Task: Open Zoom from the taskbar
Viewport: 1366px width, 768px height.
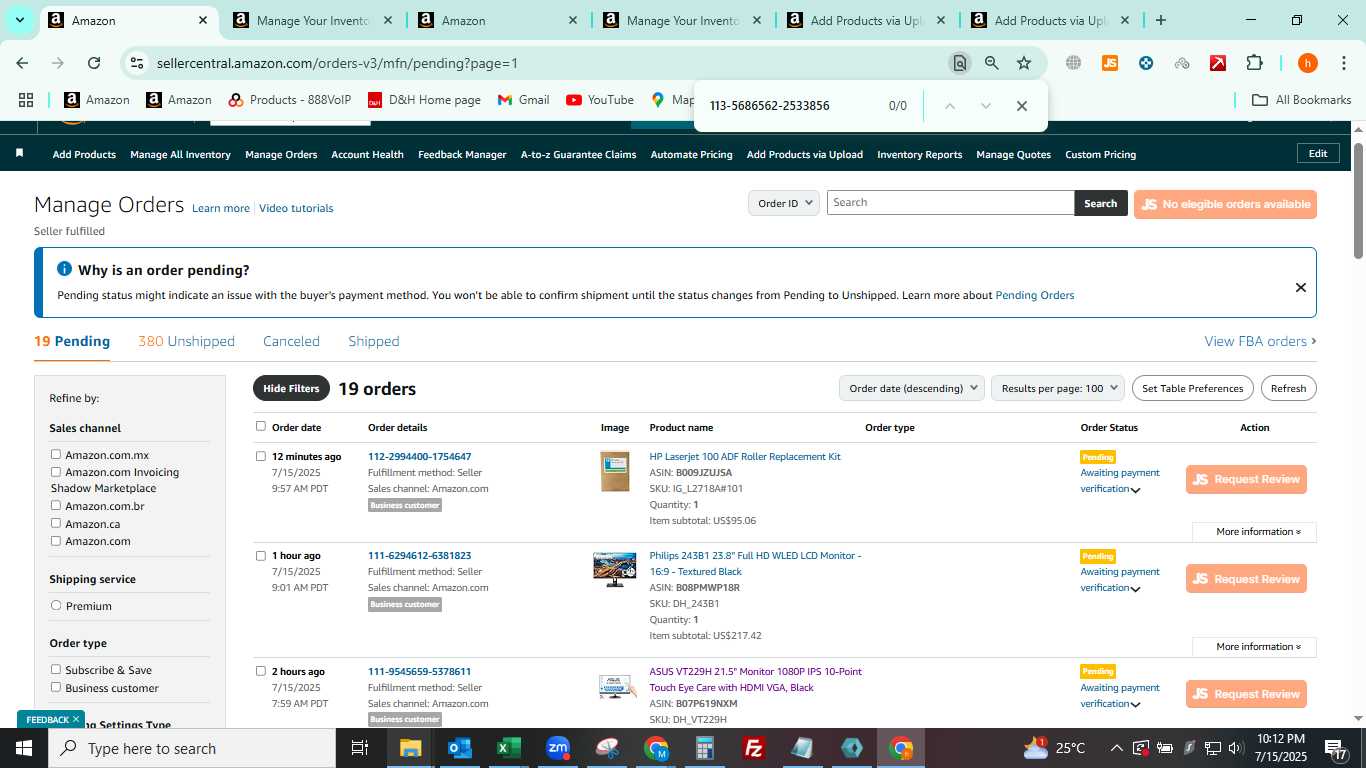Action: coord(558,748)
